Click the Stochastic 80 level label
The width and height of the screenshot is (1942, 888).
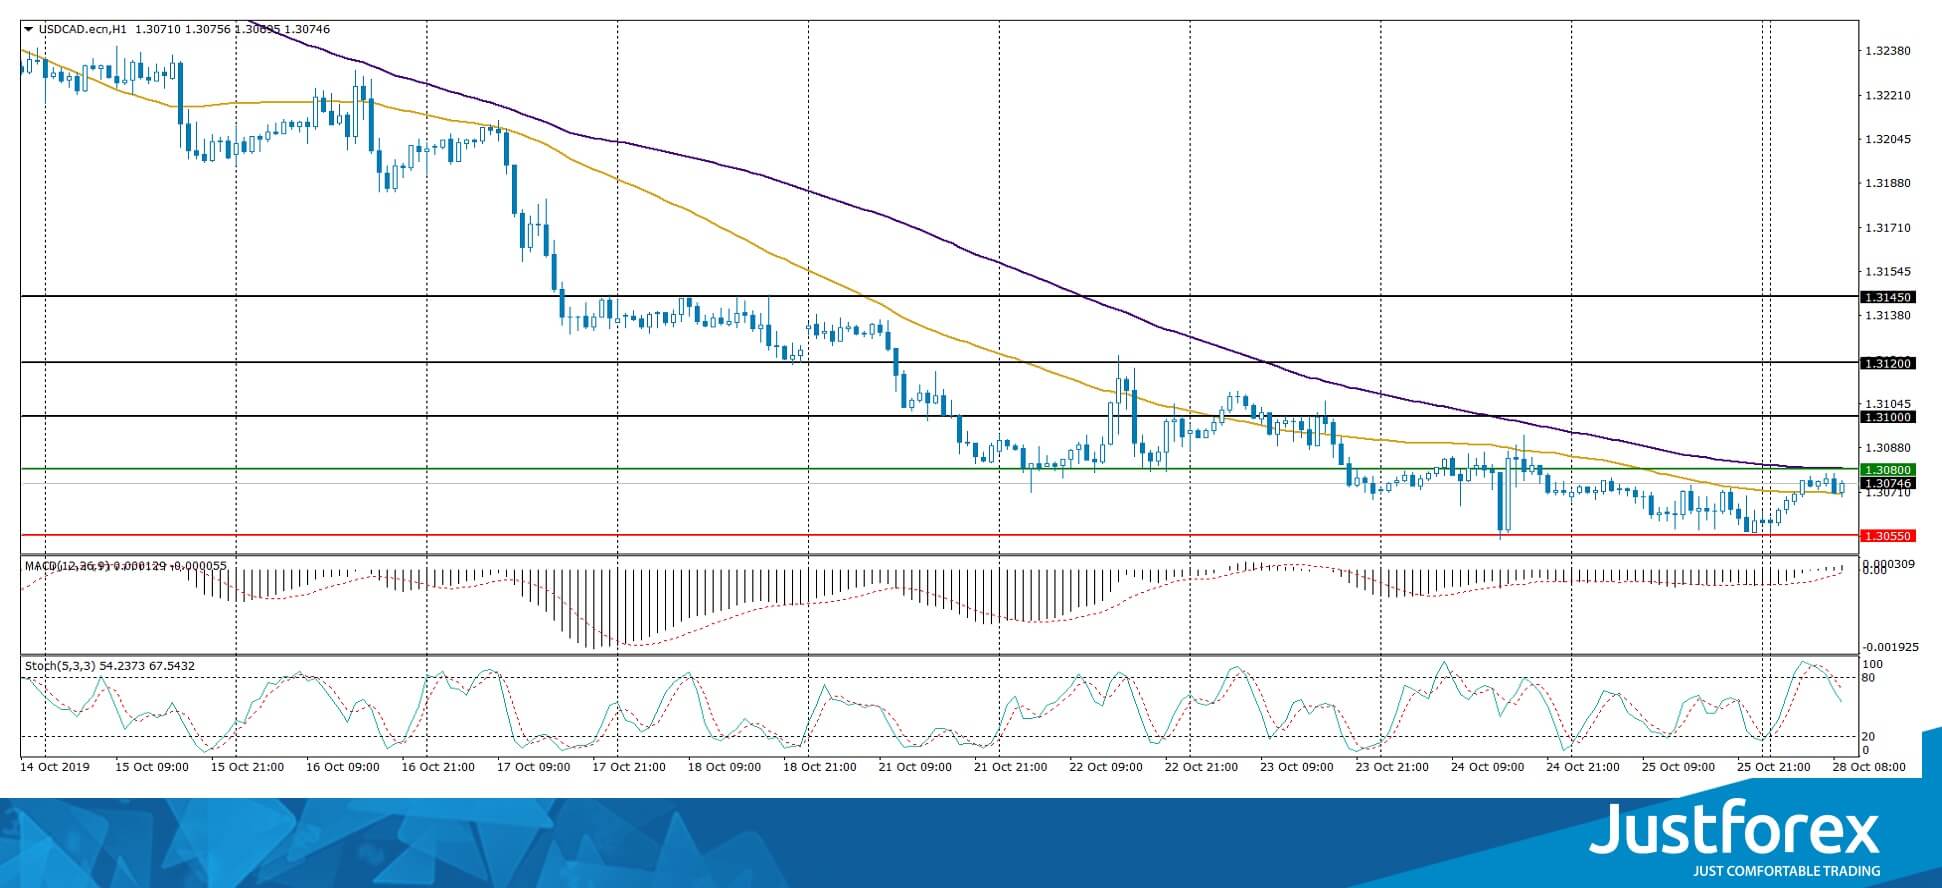click(1867, 678)
